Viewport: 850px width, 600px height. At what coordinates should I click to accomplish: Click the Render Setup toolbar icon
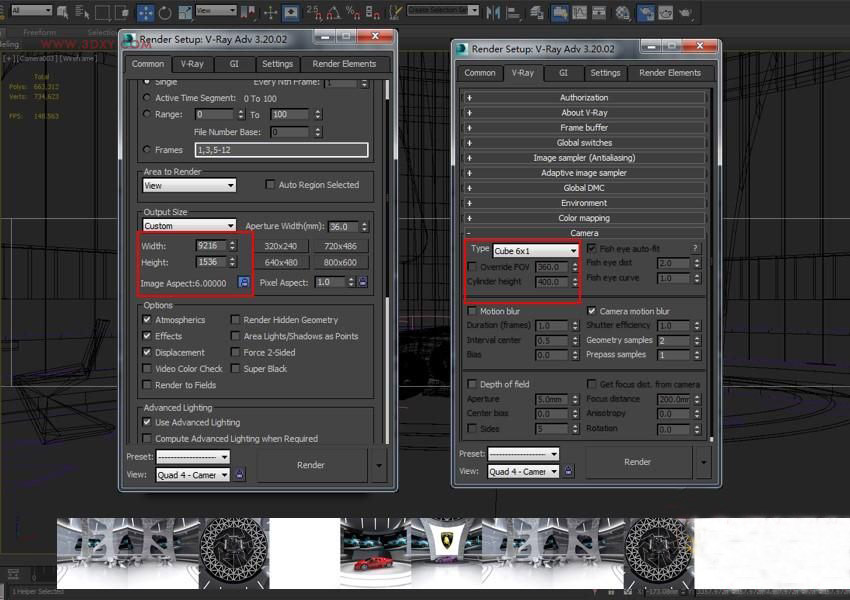pos(645,12)
